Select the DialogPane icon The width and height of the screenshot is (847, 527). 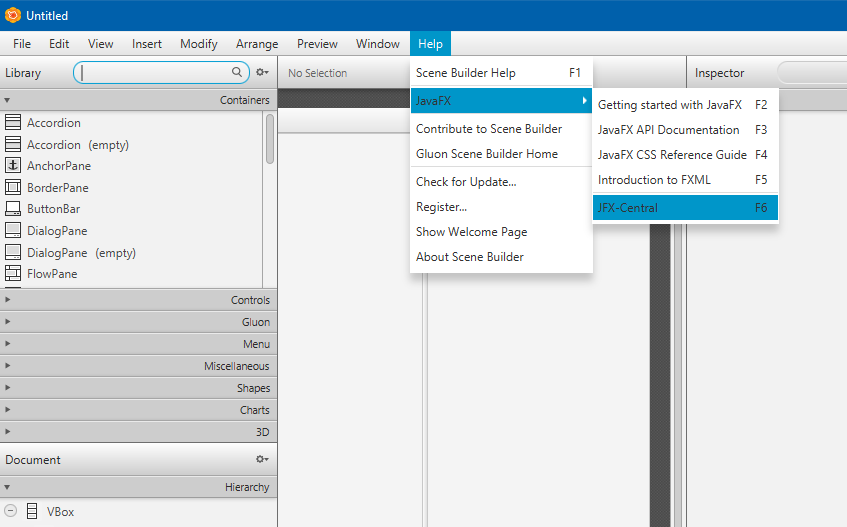click(13, 231)
